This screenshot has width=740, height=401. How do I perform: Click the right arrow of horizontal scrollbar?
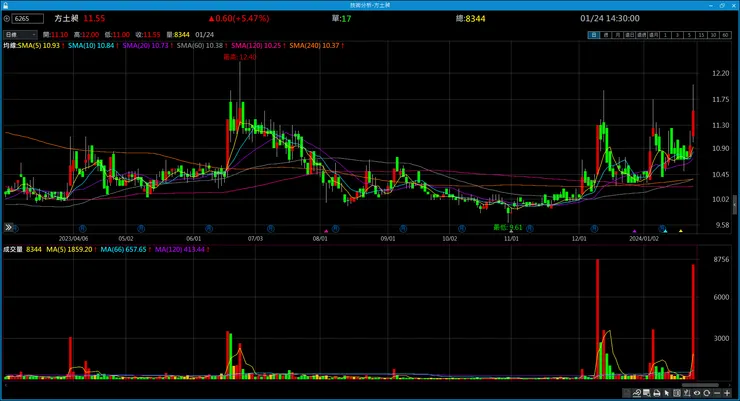729,385
